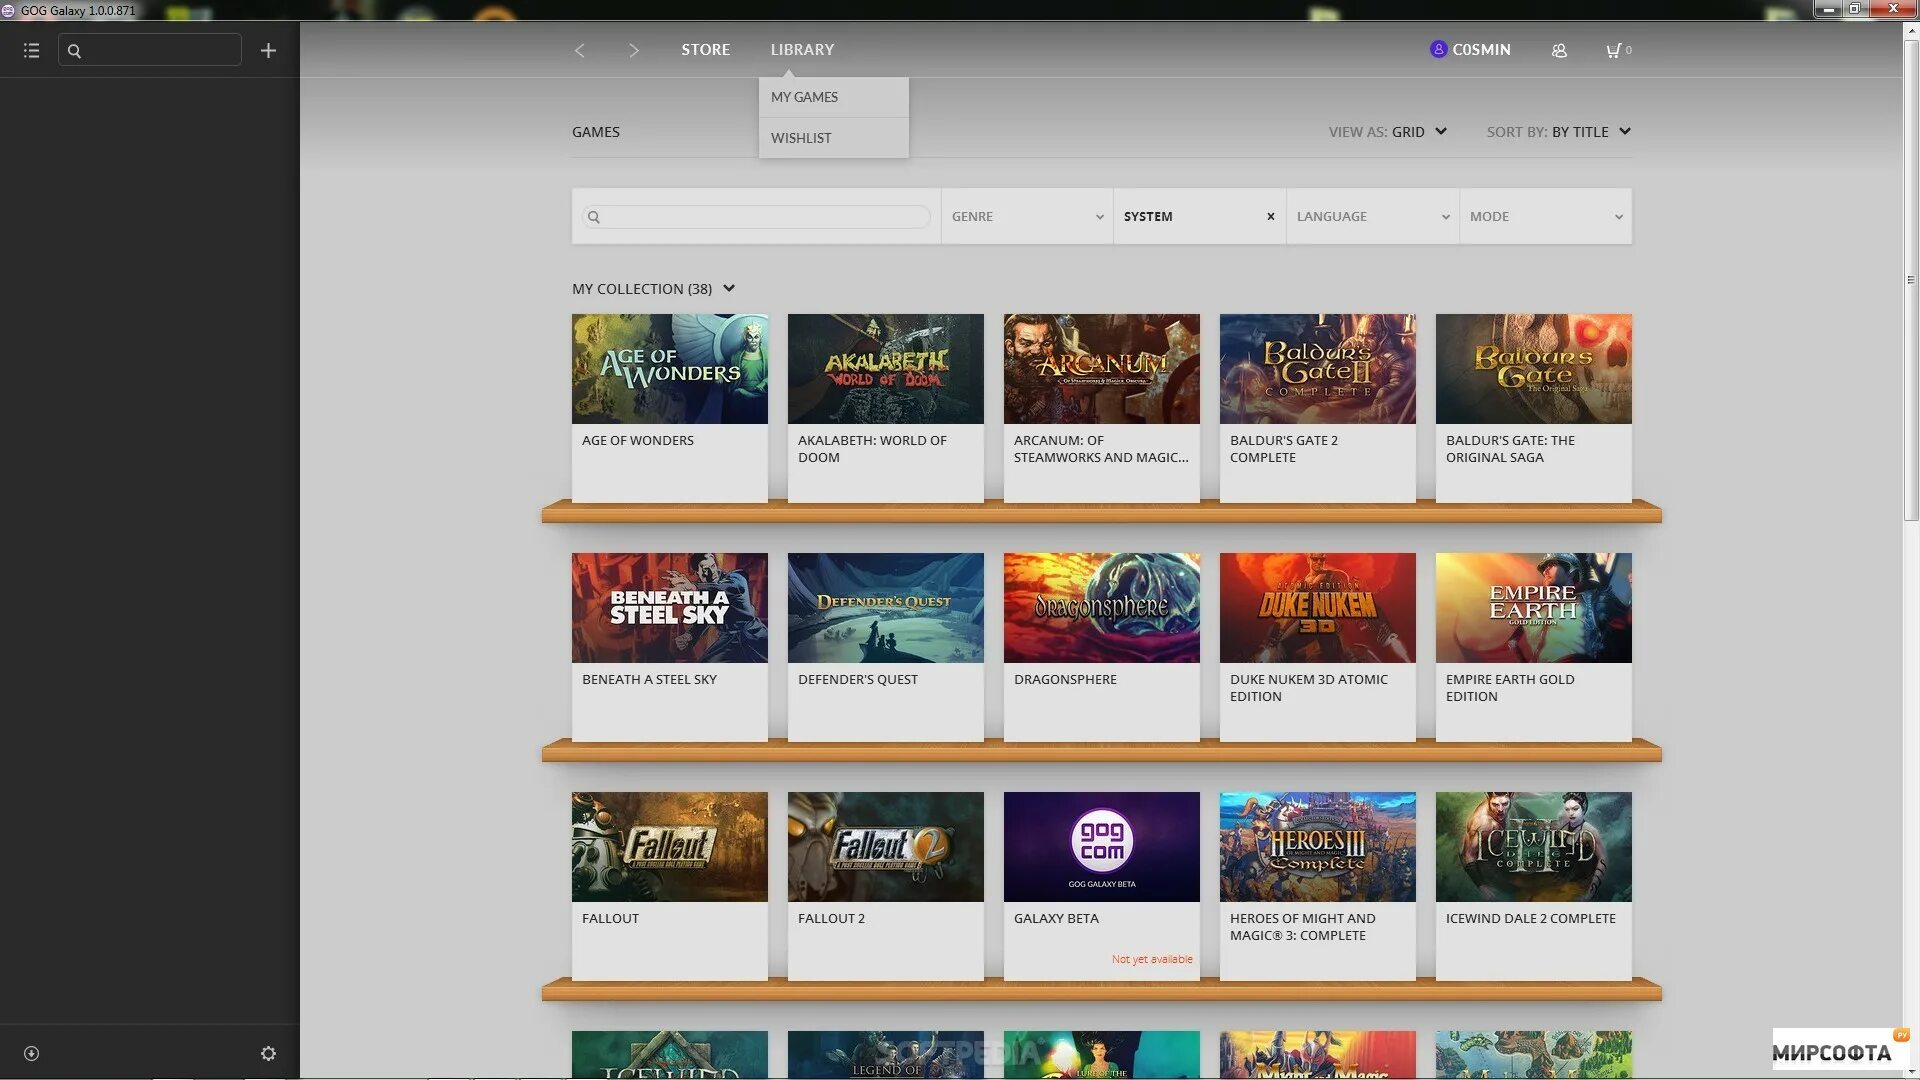This screenshot has height=1080, width=1920.
Task: Select WISHLIST from library menu
Action: [x=834, y=138]
